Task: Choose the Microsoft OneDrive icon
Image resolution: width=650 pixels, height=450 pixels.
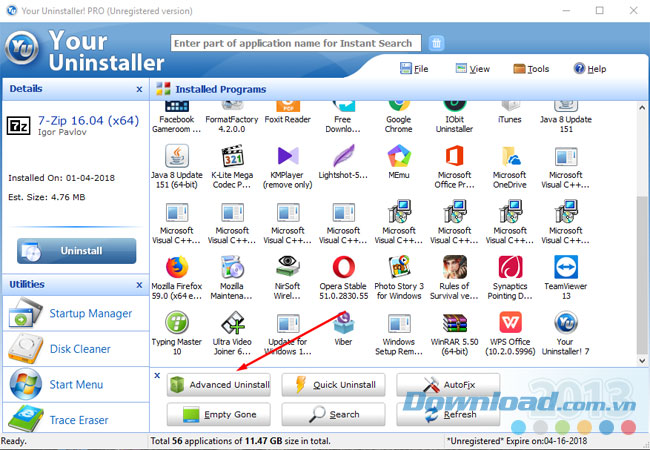Action: 510,156
